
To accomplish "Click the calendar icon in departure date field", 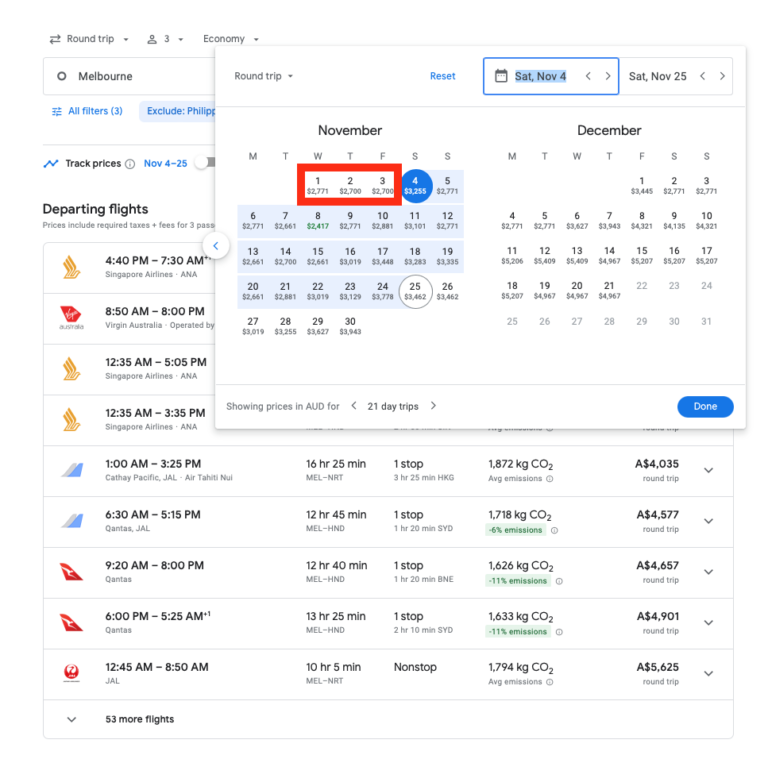I will coord(501,76).
